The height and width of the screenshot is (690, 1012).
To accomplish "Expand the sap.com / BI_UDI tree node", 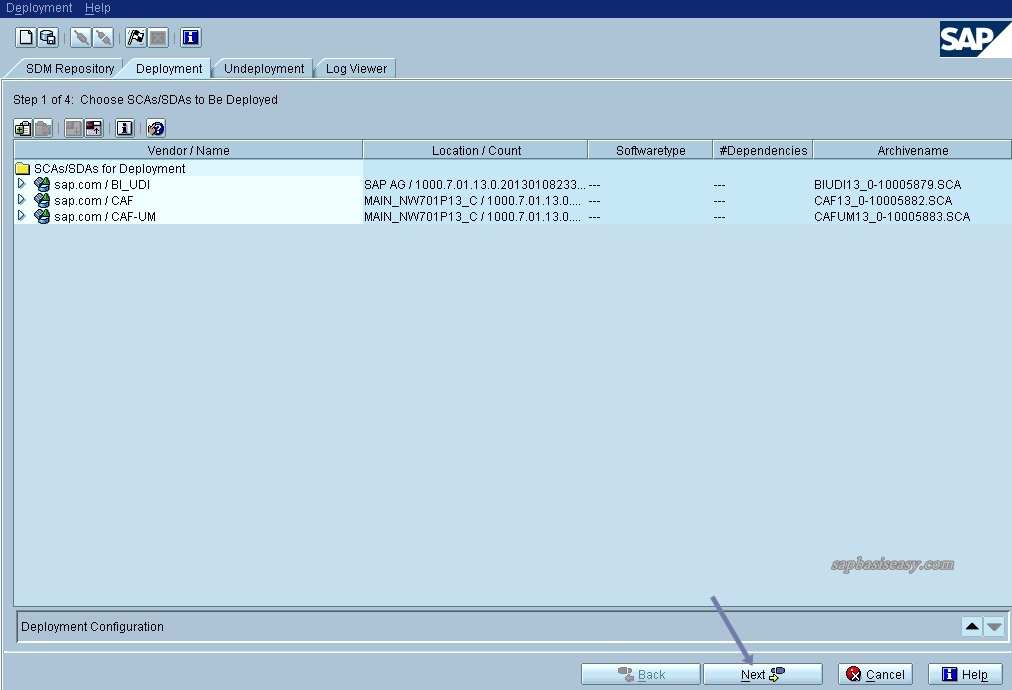I will coord(19,184).
